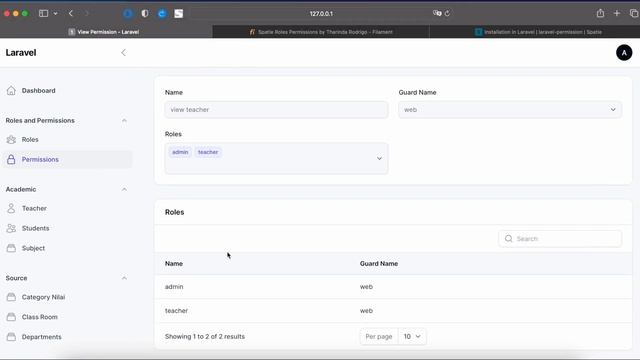This screenshot has width=640, height=360.
Task: Sort by the Guard Name column header
Action: [x=379, y=264]
